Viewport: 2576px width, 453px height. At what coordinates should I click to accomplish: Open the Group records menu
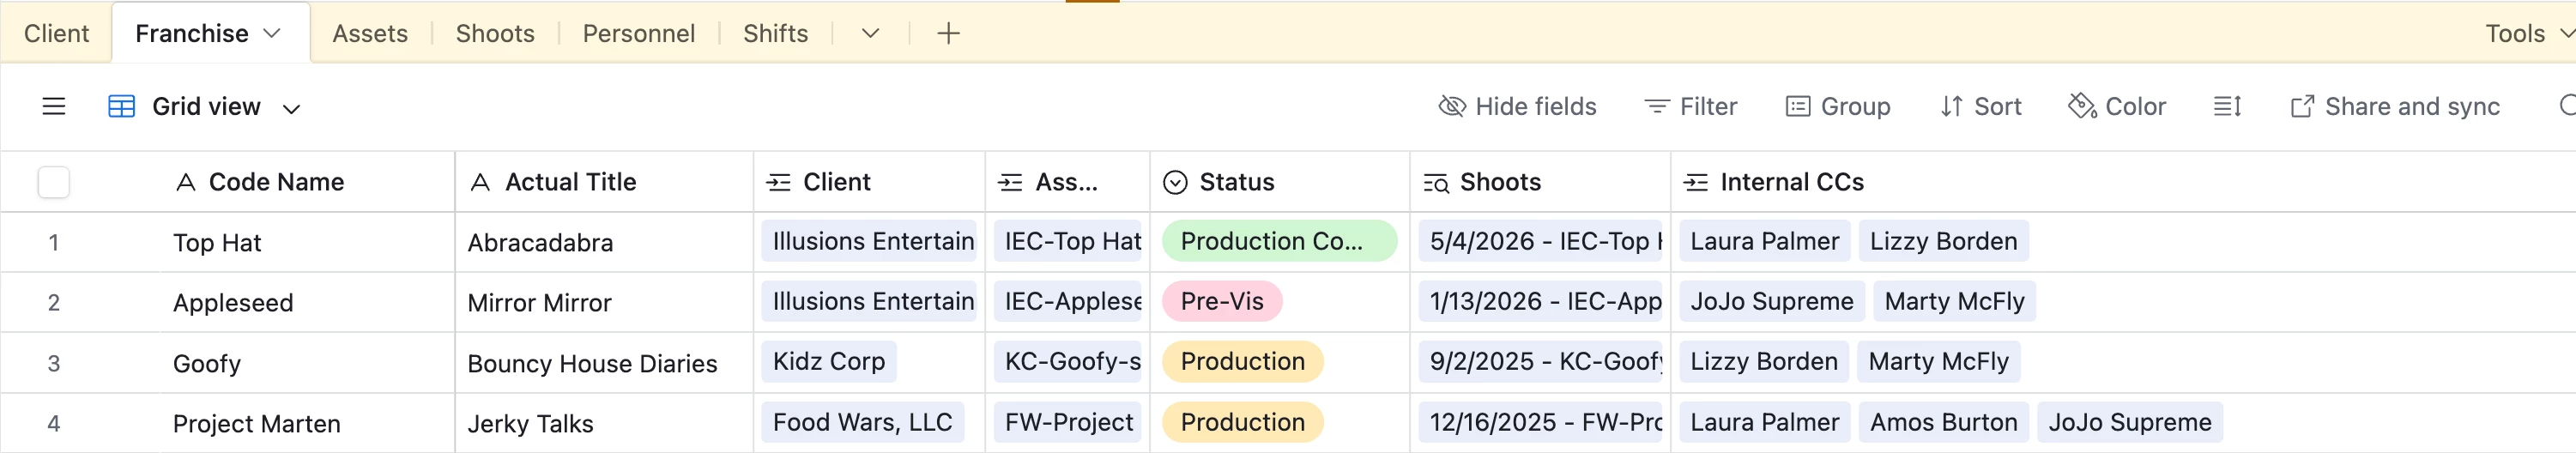[x=1837, y=106]
